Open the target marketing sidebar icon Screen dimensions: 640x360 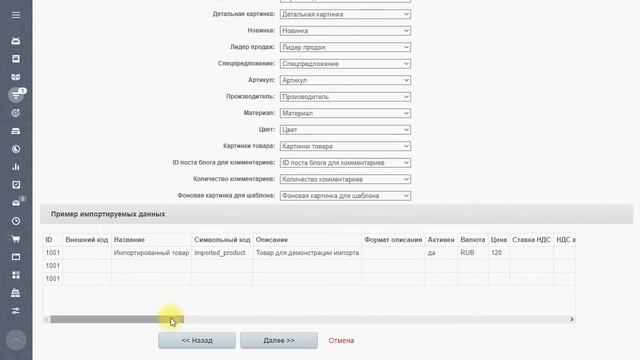(x=16, y=113)
